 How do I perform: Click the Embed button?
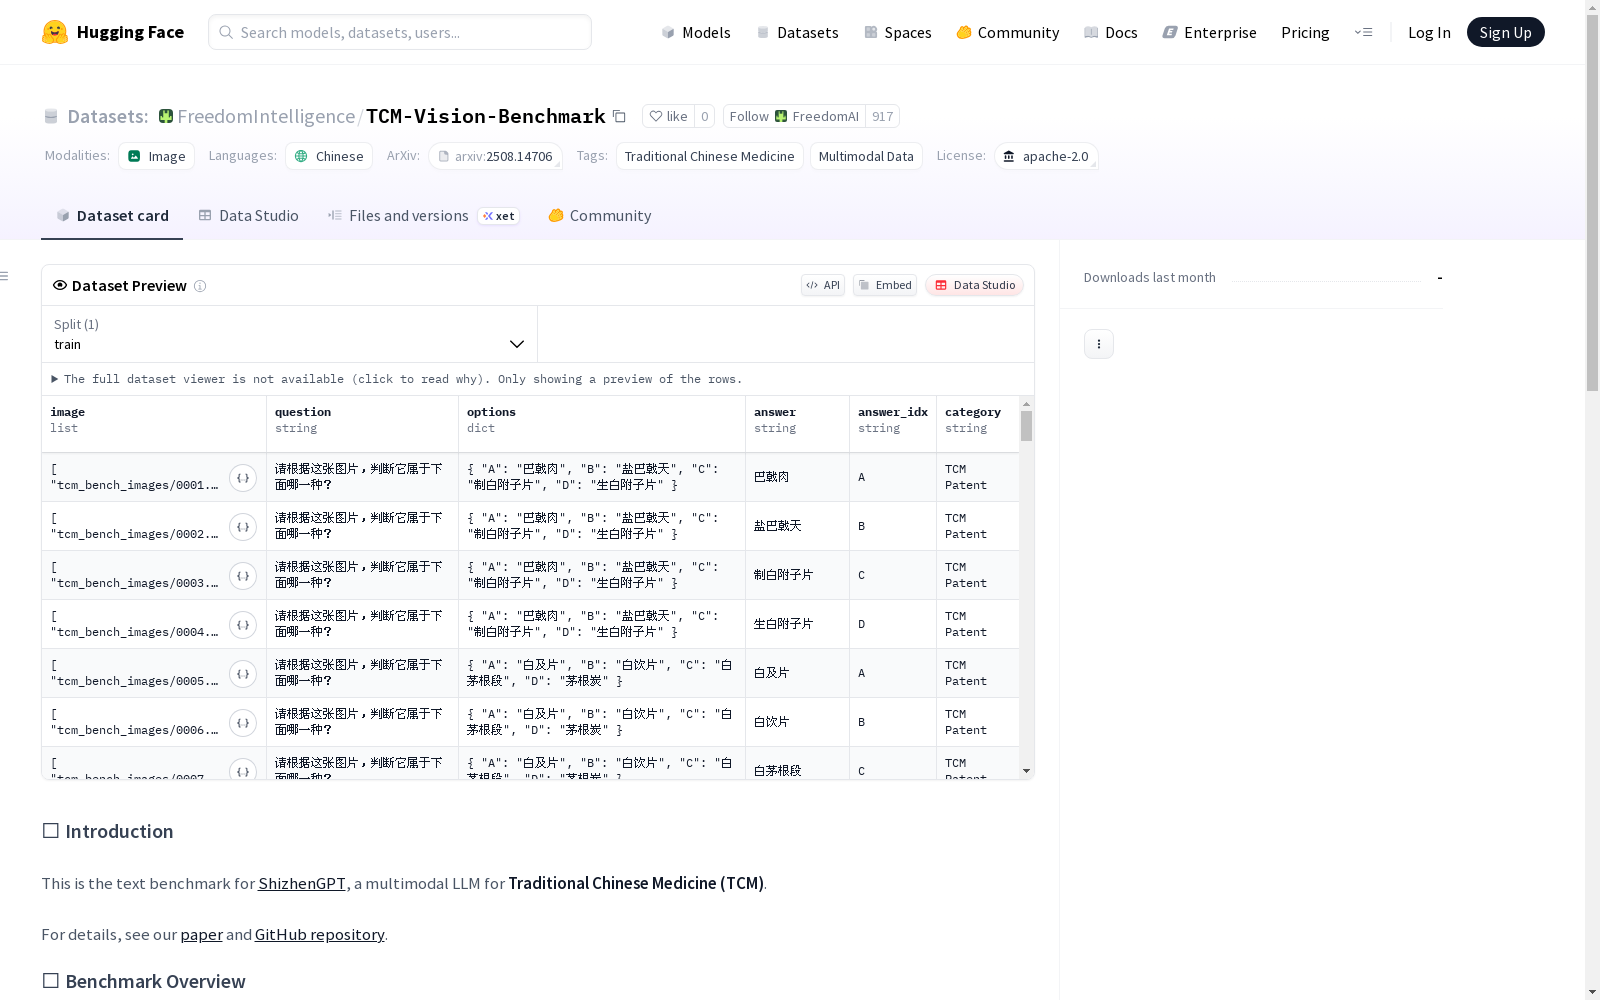pos(885,285)
